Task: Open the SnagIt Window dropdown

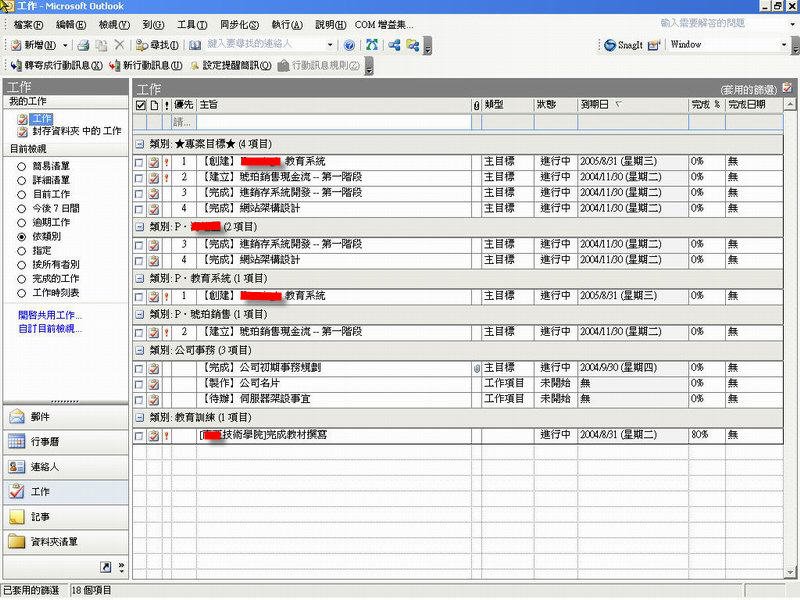Action: pos(784,45)
